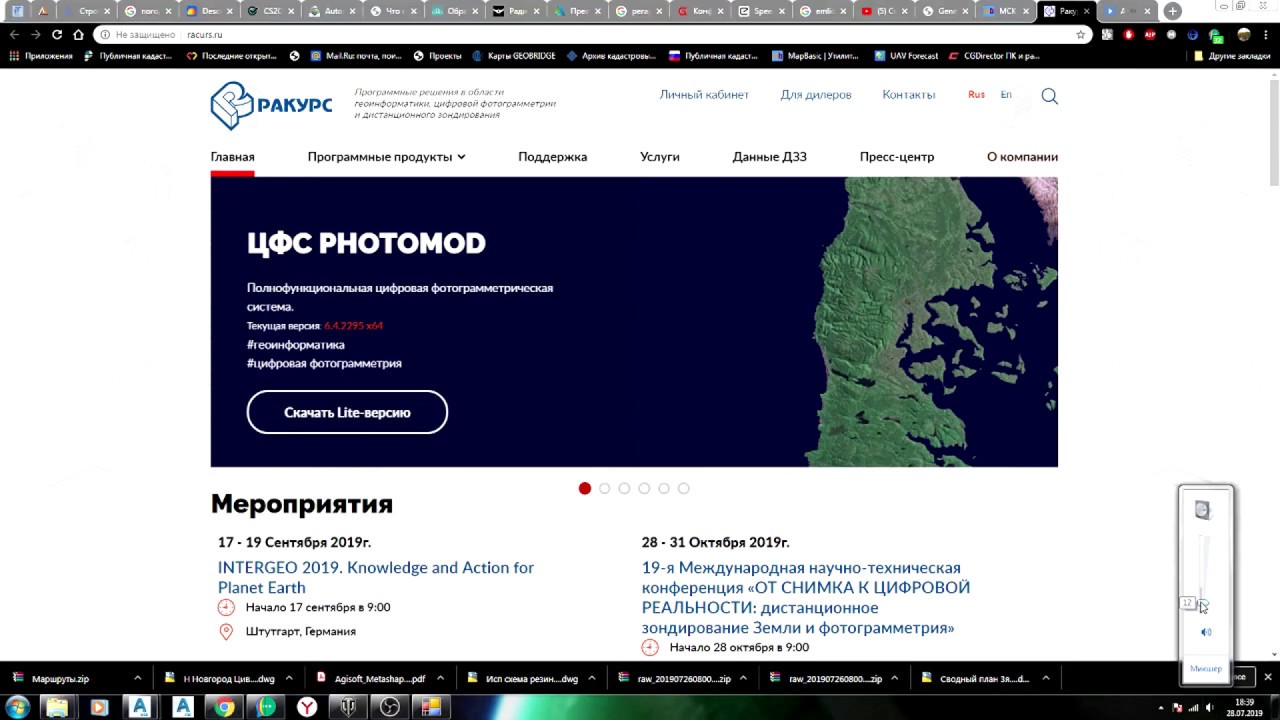Open Yandex browser taskbar icon

[x=307, y=707]
